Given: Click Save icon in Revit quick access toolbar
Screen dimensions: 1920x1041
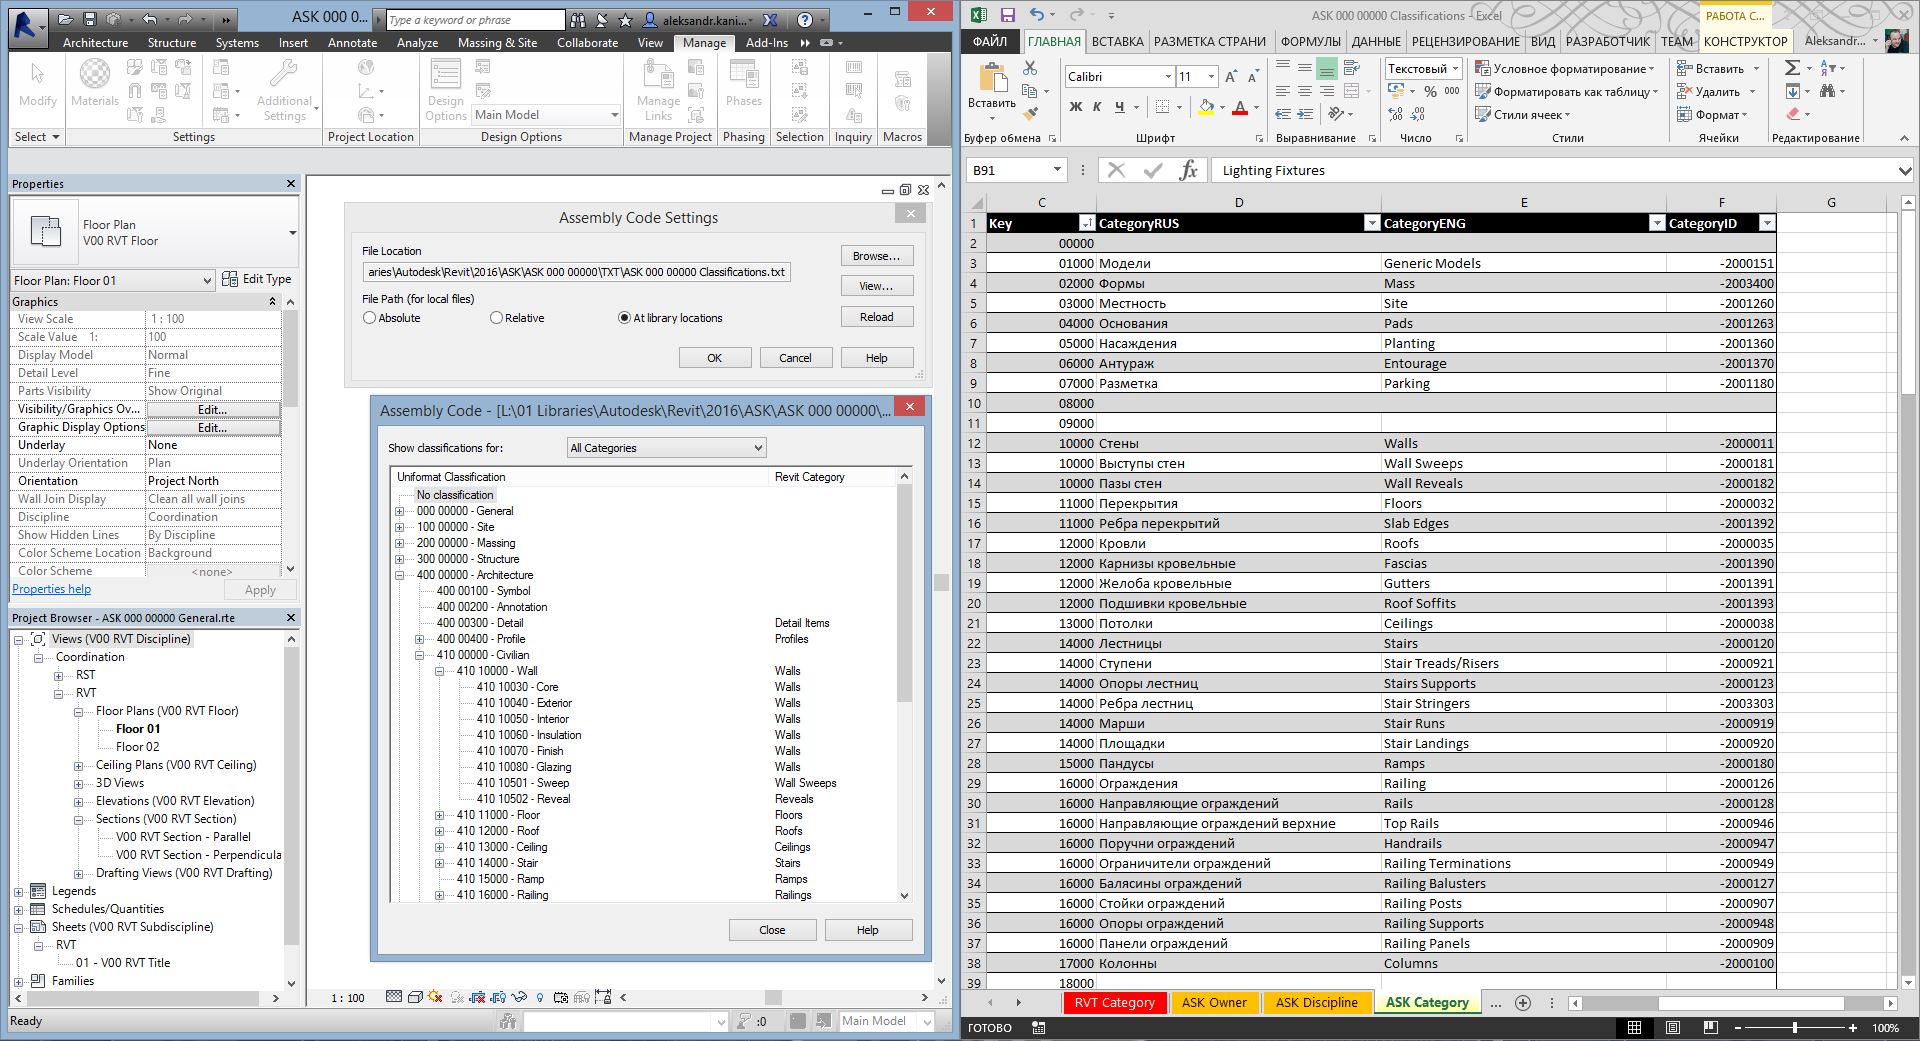Looking at the screenshot, I should [90, 19].
